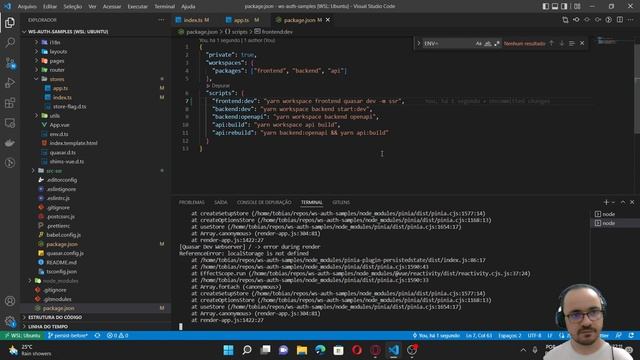
Task: Go to previous match in find widget
Action: click(x=551, y=43)
